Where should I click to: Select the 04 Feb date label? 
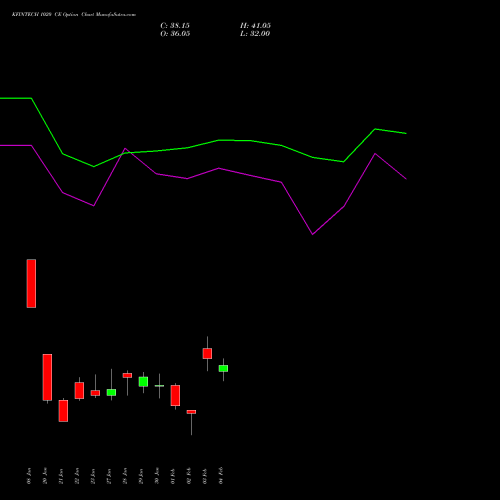coord(221,476)
